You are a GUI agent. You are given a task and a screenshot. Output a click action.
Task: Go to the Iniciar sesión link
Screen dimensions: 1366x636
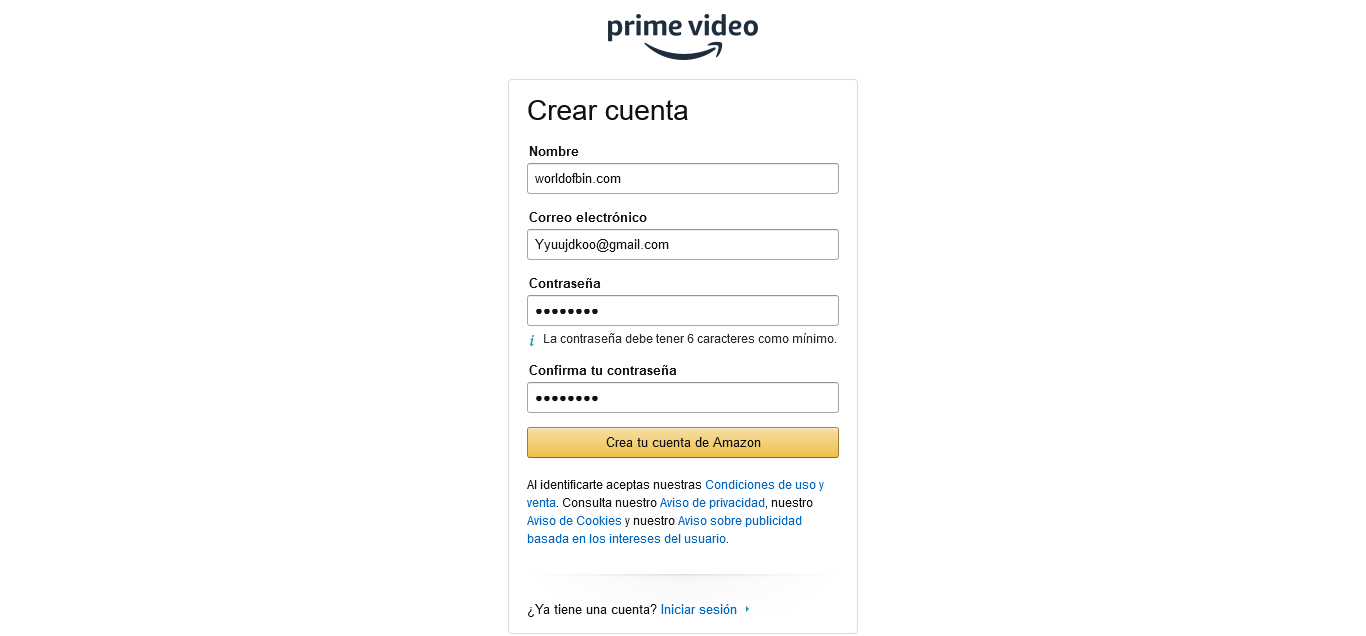pos(699,610)
